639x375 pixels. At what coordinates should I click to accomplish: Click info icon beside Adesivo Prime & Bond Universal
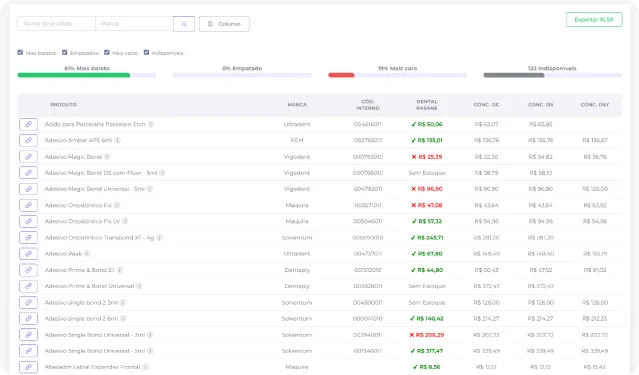139,286
